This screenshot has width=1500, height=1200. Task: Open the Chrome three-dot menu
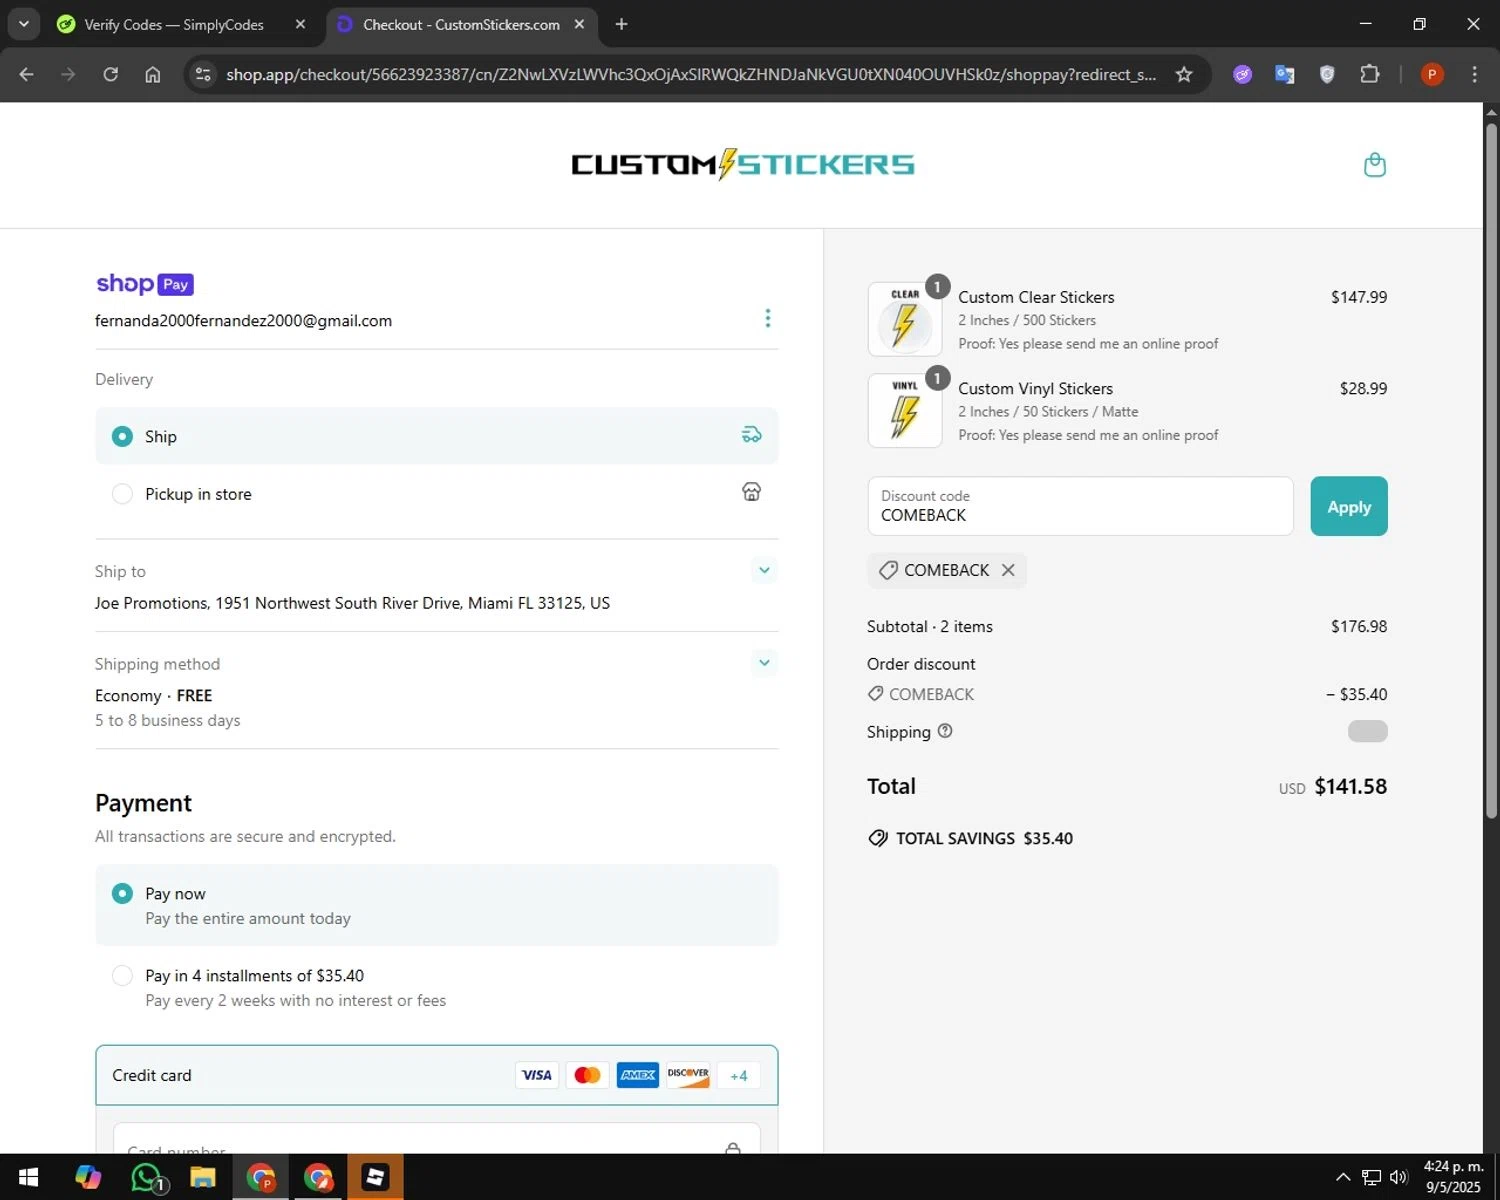tap(1474, 74)
